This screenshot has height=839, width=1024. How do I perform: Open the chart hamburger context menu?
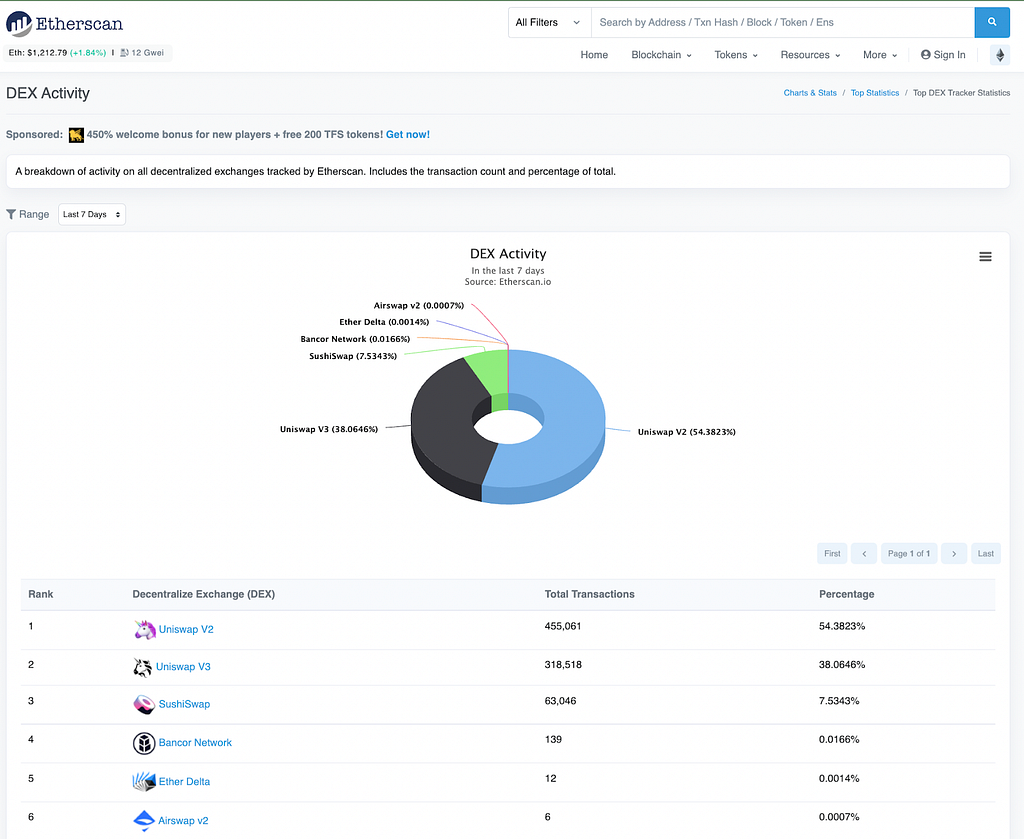pyautogui.click(x=985, y=257)
